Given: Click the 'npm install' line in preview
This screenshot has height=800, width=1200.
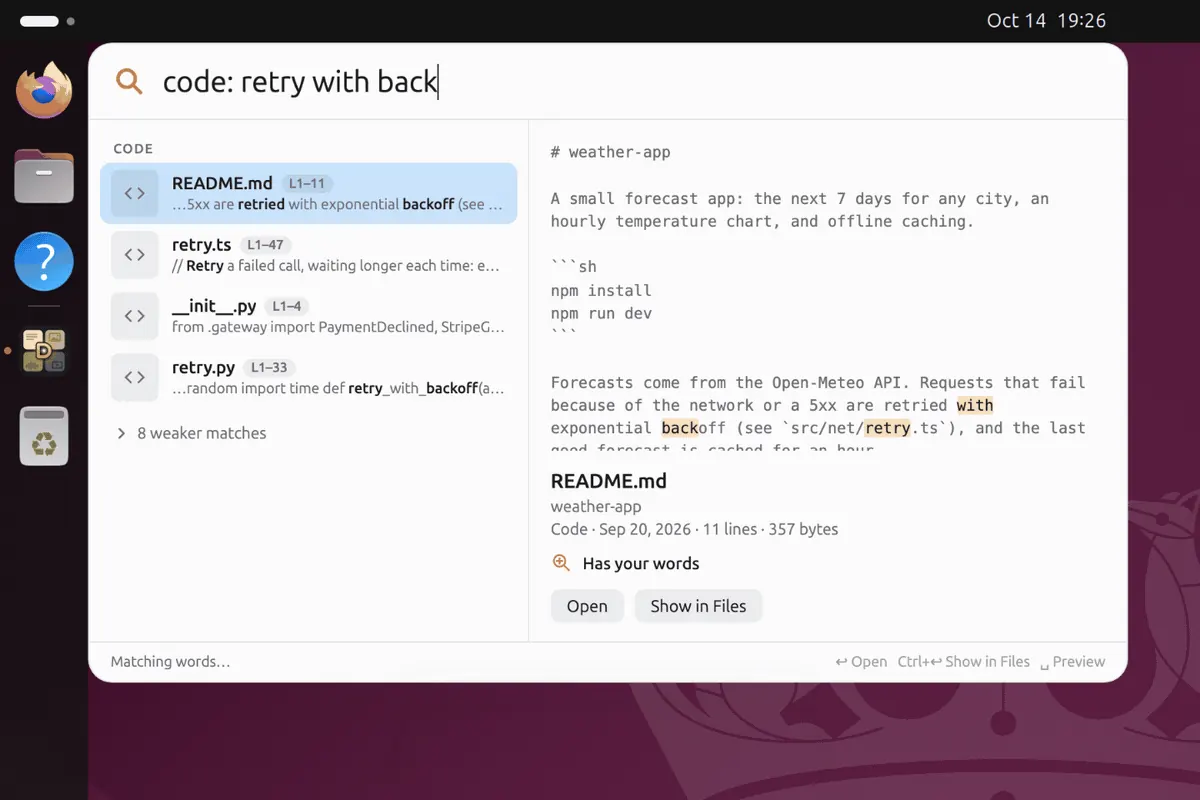Looking at the screenshot, I should [601, 291].
